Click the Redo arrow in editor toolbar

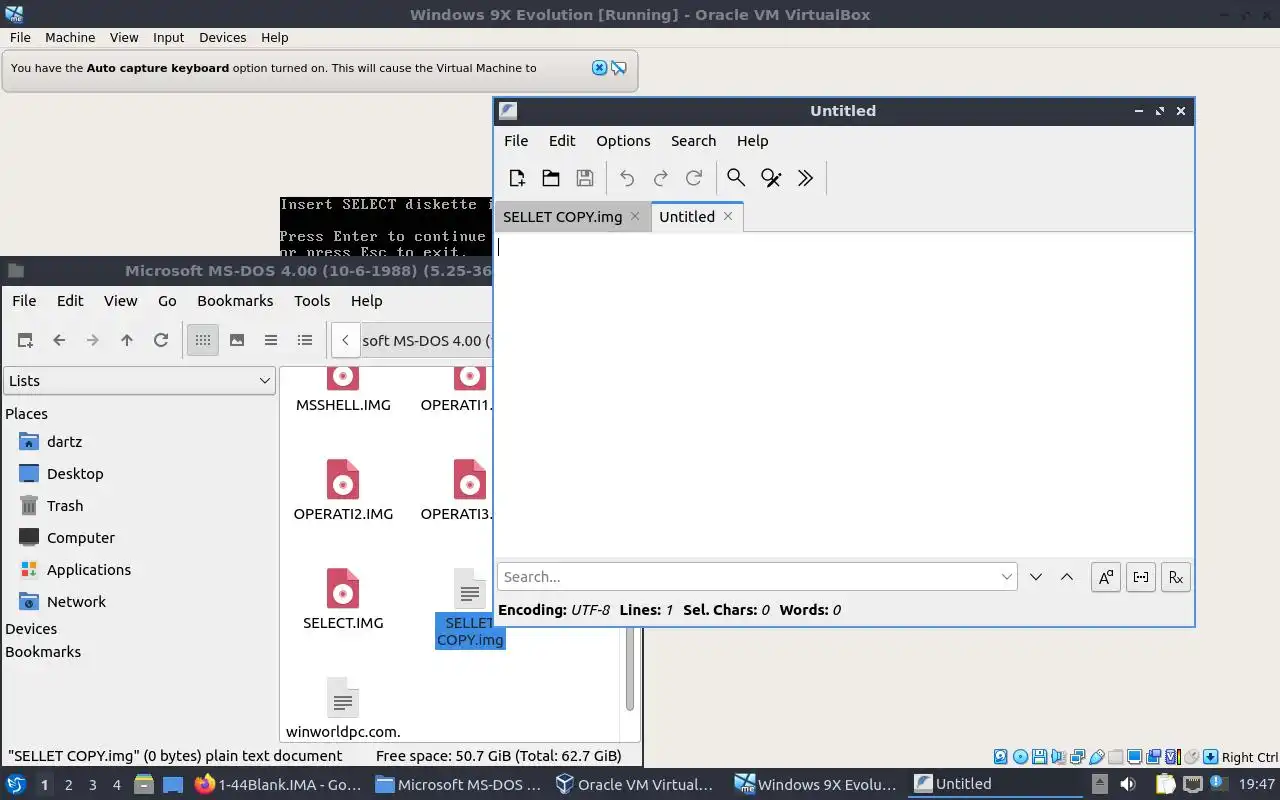pyautogui.click(x=661, y=178)
